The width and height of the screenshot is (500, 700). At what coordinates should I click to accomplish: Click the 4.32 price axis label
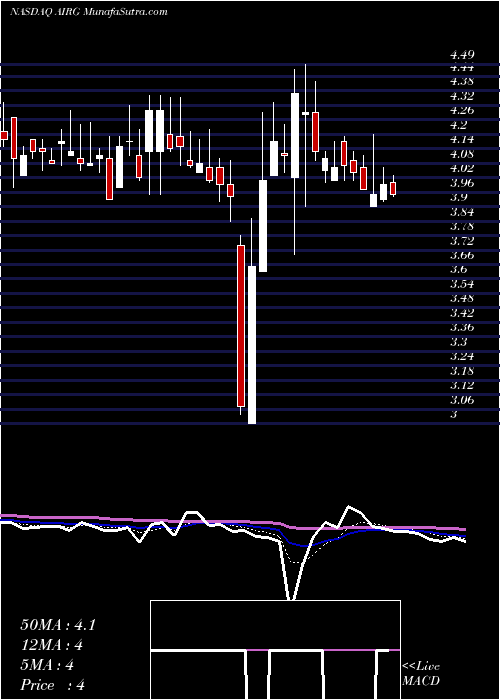point(462,96)
